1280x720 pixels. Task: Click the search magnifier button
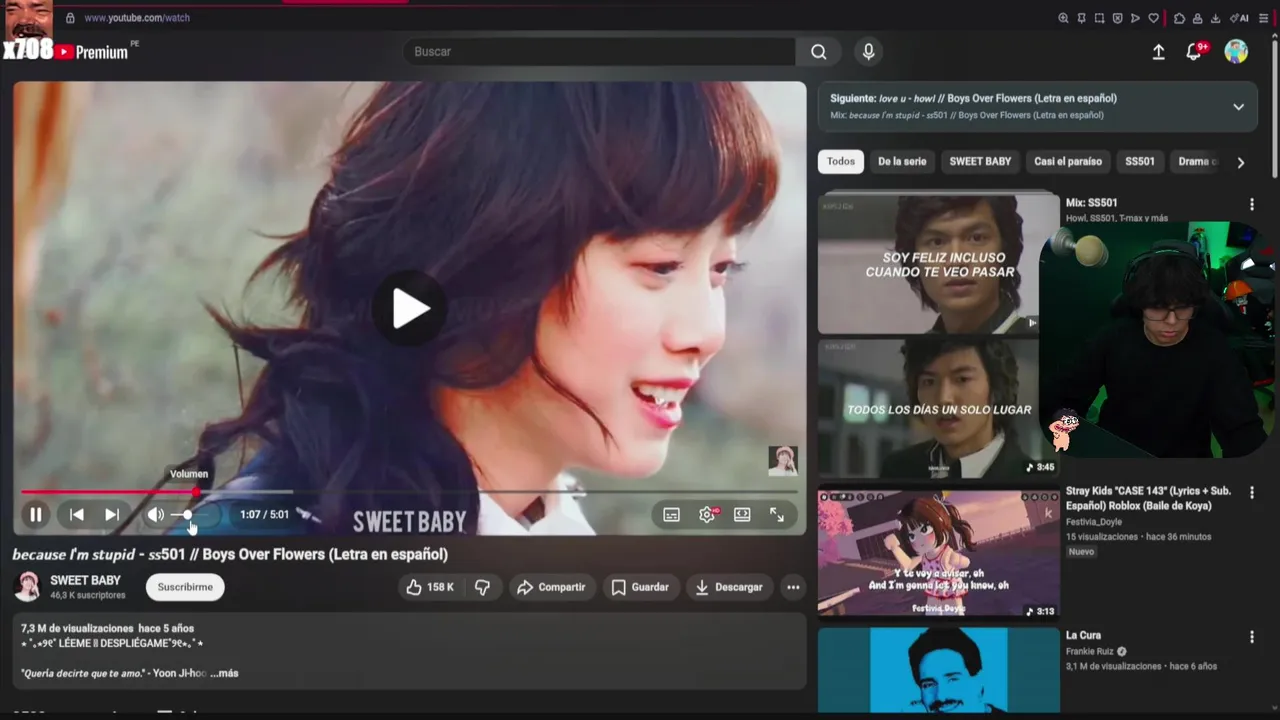click(x=819, y=52)
